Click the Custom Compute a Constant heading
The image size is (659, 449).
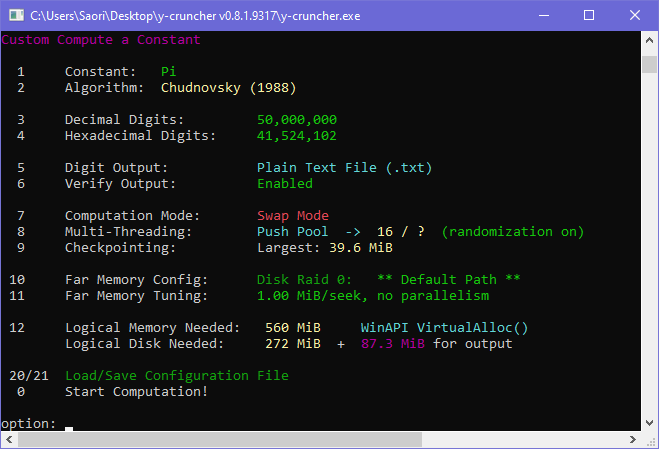(x=100, y=40)
